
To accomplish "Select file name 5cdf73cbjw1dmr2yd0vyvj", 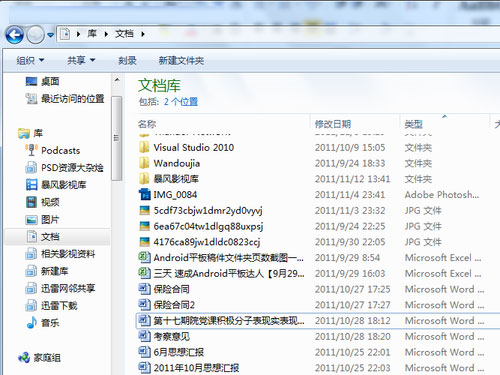I will tap(208, 211).
